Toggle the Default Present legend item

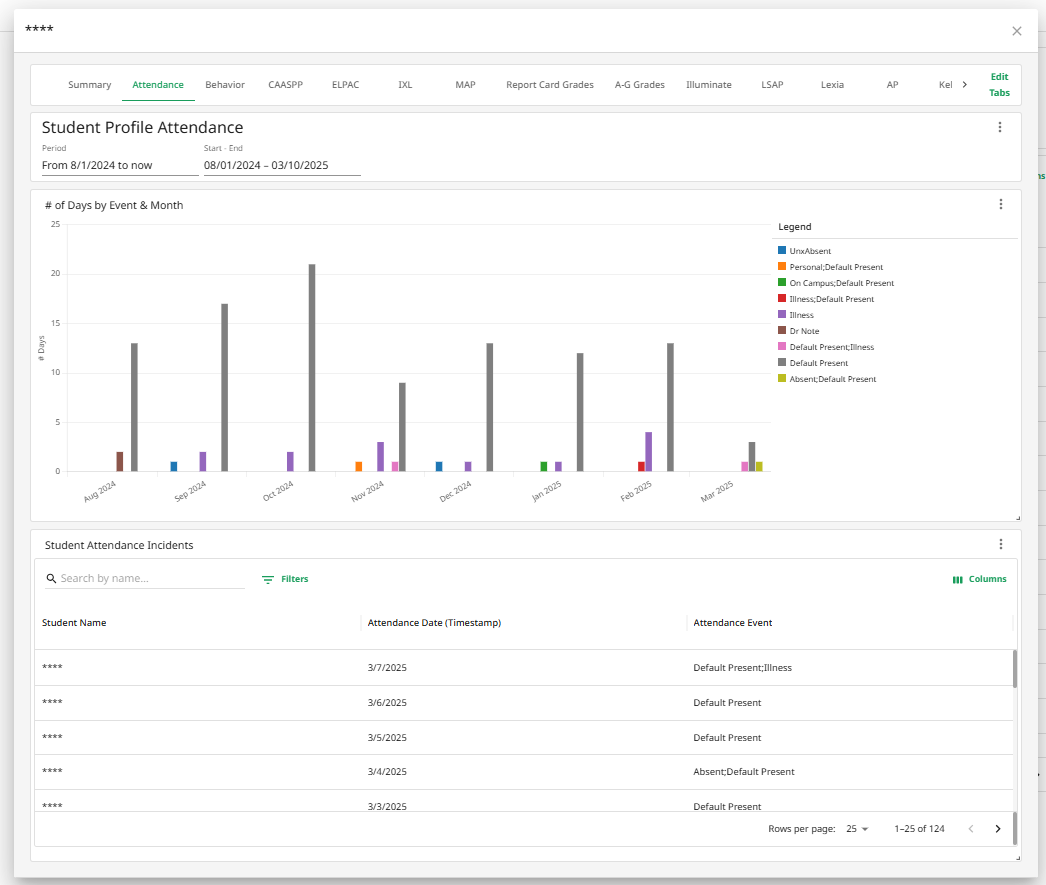coord(818,363)
